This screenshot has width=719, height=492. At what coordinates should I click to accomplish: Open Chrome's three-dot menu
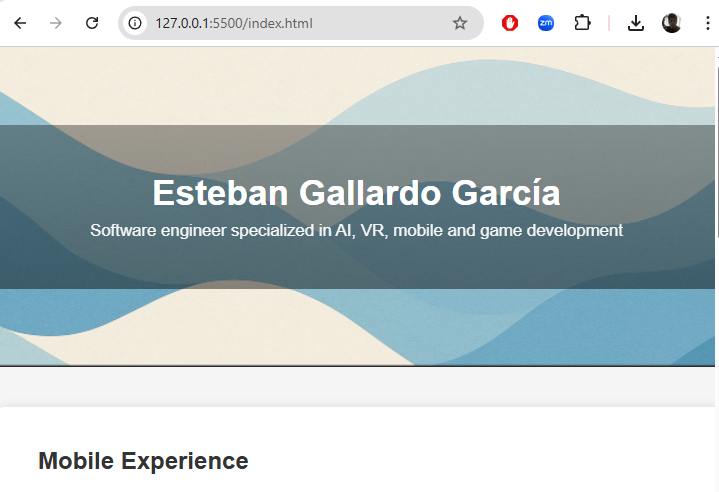[x=707, y=23]
